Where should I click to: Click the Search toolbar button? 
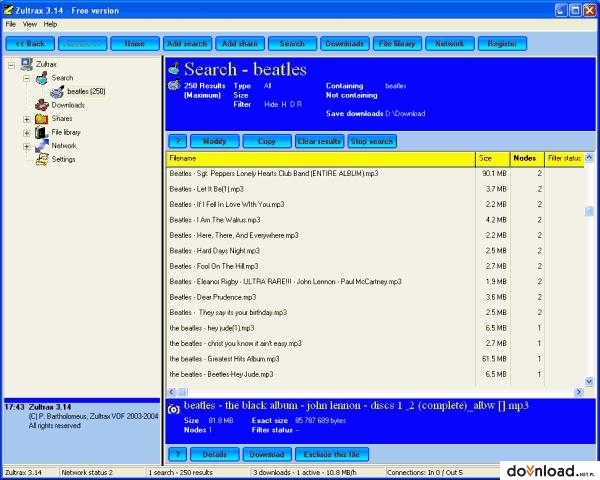(x=292, y=44)
